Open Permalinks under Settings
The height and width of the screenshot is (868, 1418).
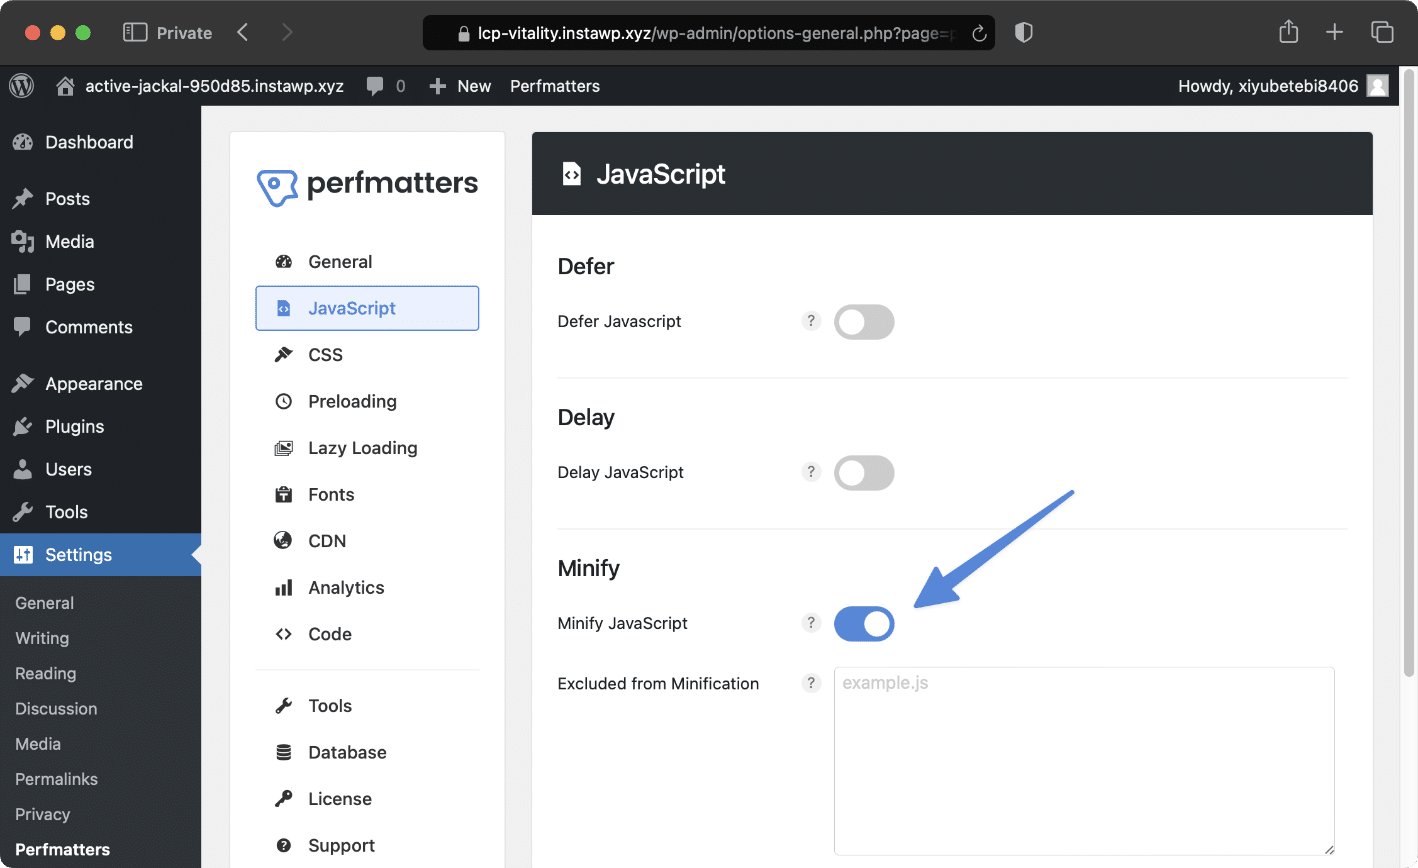[x=56, y=779]
